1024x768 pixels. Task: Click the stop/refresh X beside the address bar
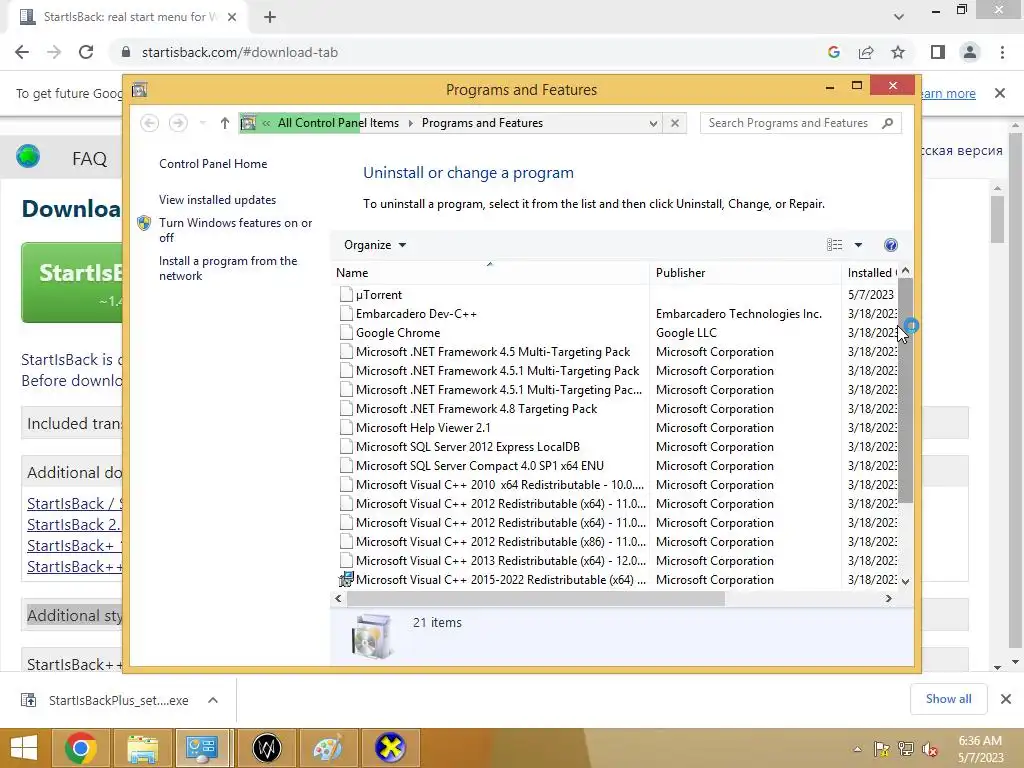click(675, 123)
